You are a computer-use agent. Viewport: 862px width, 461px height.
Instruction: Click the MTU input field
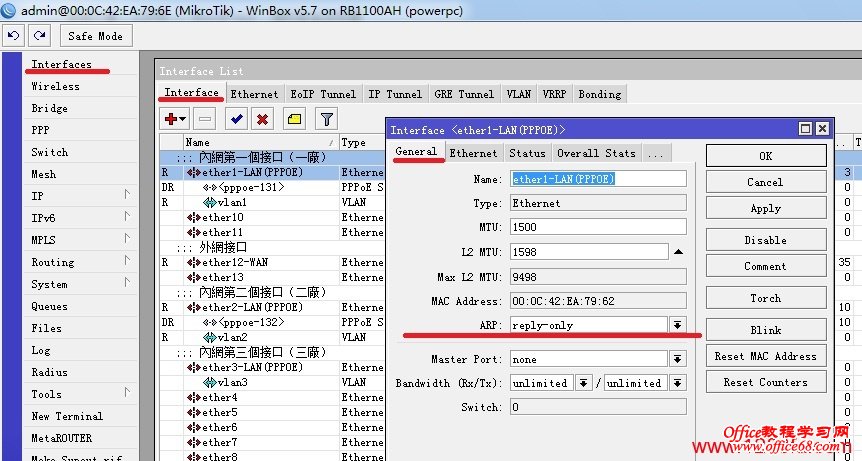pos(598,226)
